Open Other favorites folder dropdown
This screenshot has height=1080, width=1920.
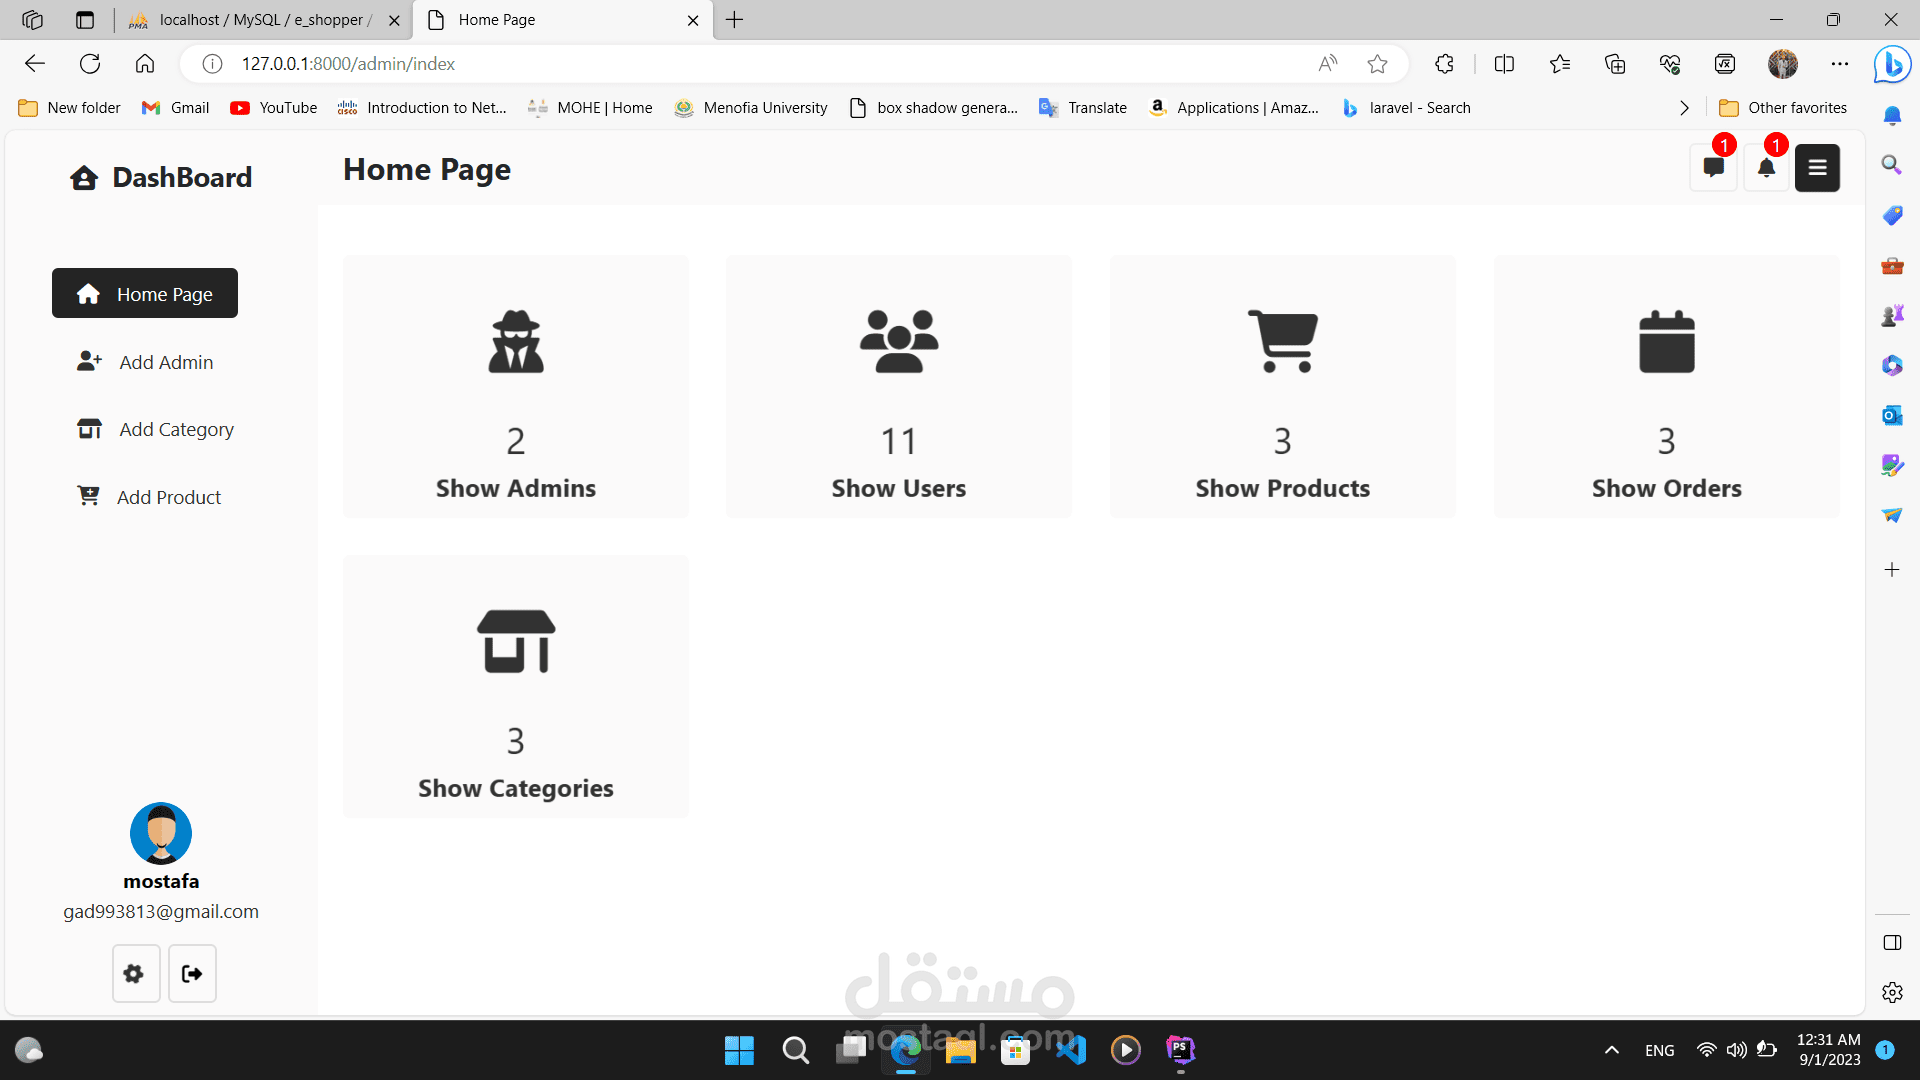tap(1783, 108)
